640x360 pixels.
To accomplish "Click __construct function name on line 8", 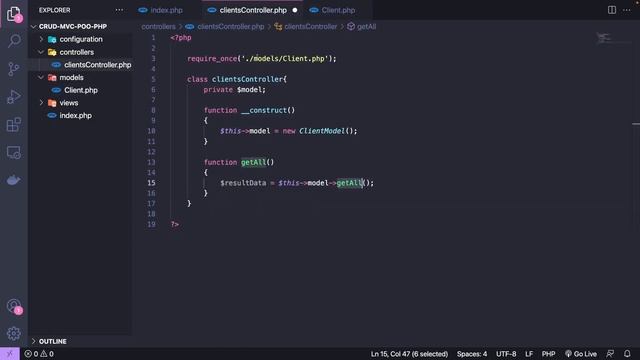I will (264, 111).
